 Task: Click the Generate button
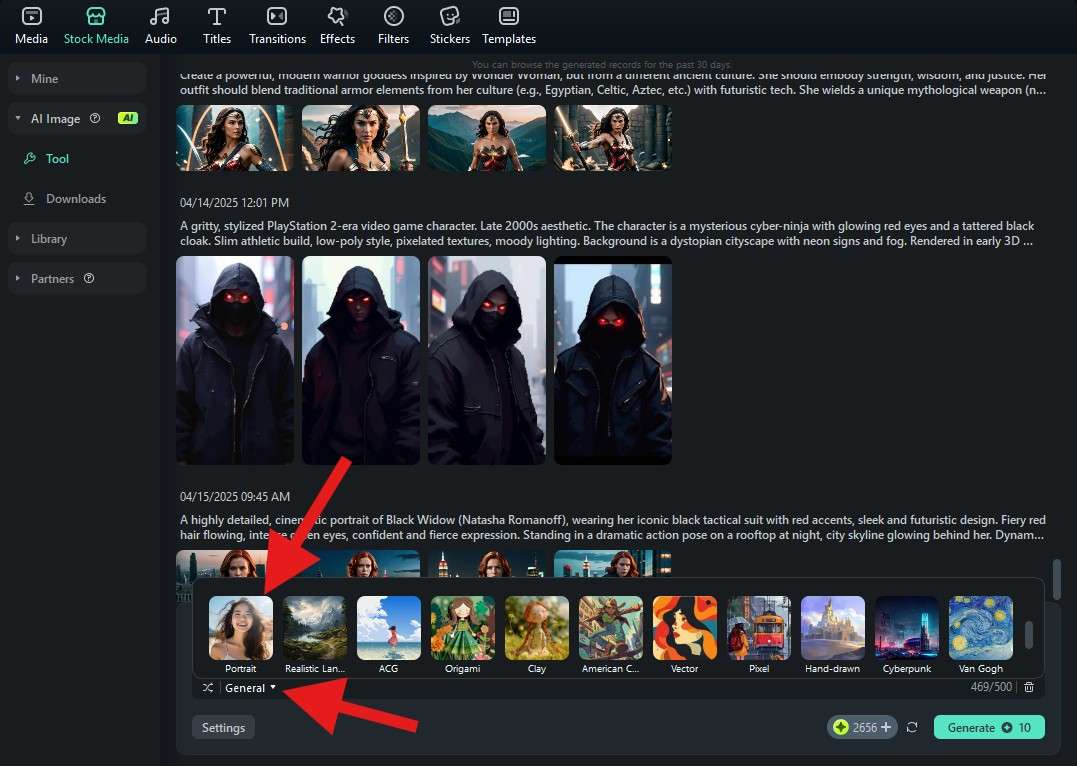point(989,728)
